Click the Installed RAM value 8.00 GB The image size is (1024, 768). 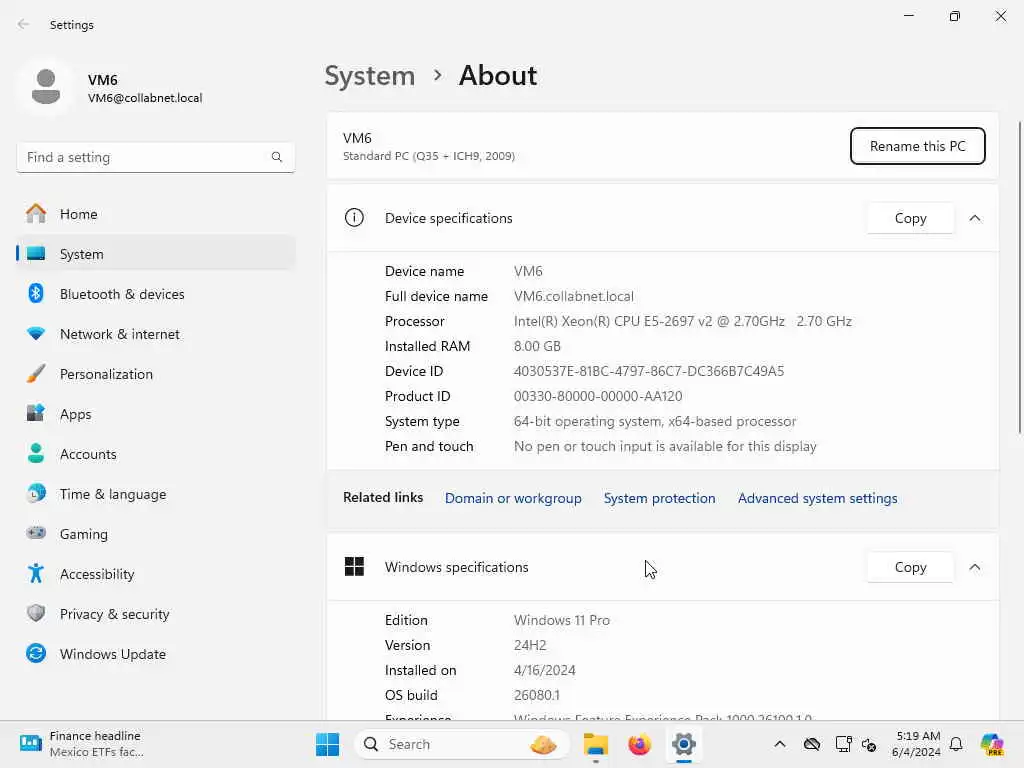pyautogui.click(x=537, y=345)
